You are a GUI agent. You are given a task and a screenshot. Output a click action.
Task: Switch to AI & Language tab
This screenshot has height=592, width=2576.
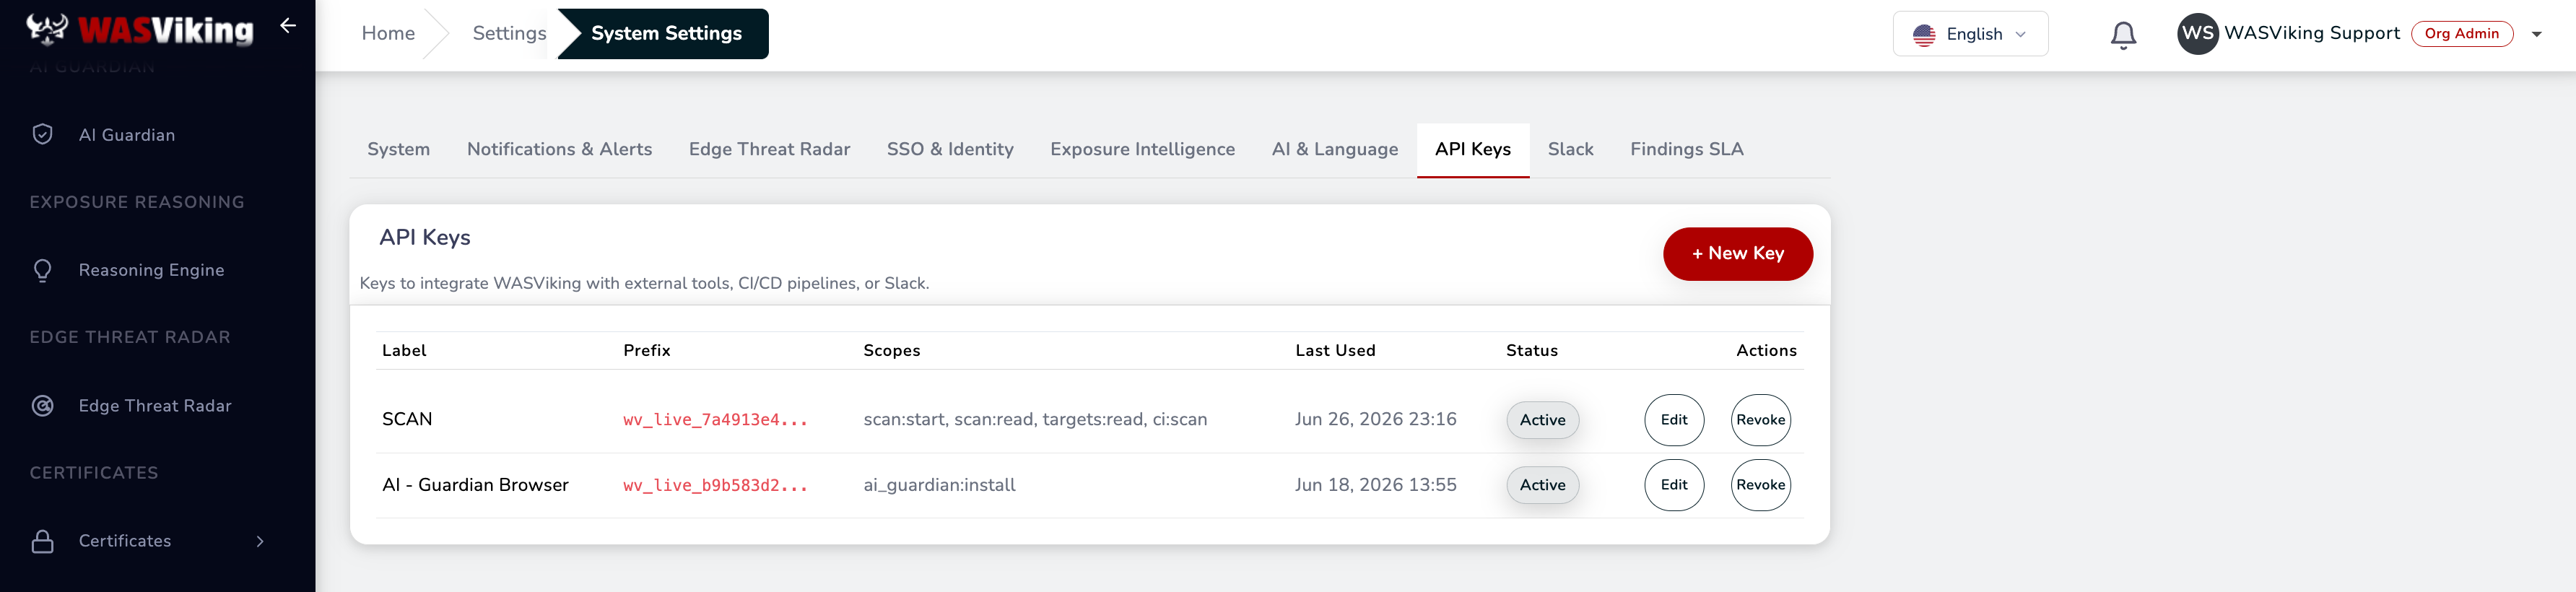[1334, 149]
